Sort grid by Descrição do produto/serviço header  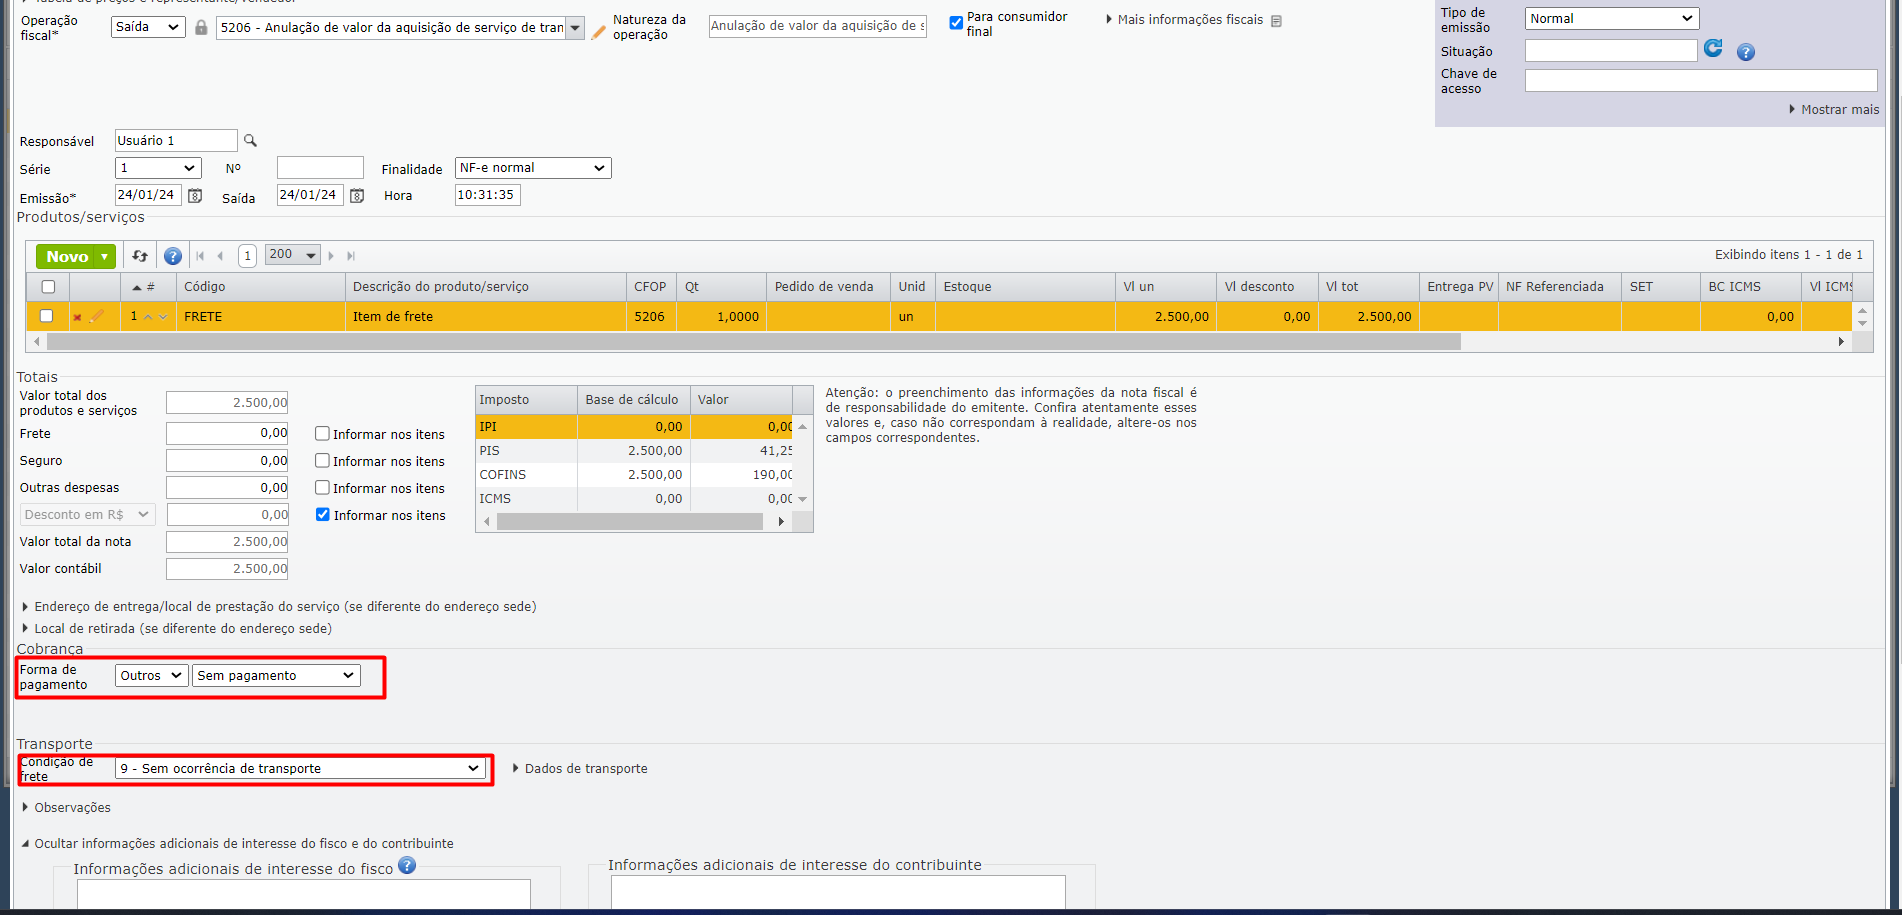(485, 287)
